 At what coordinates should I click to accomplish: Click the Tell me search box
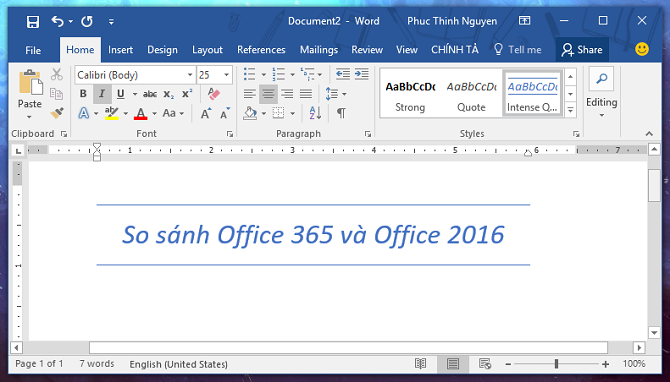click(517, 50)
